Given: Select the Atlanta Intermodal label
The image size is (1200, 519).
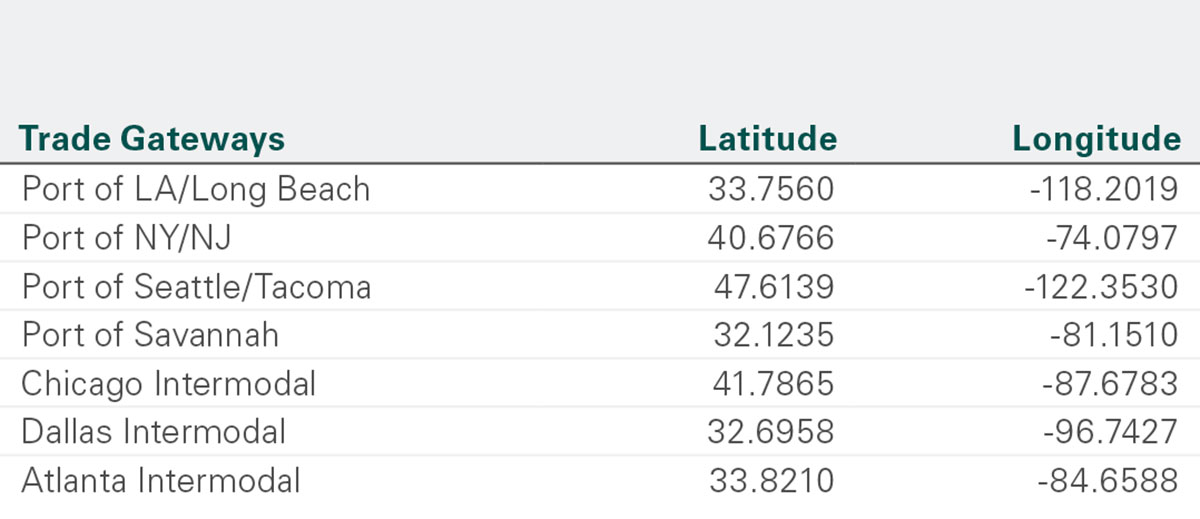Looking at the screenshot, I should [x=160, y=480].
